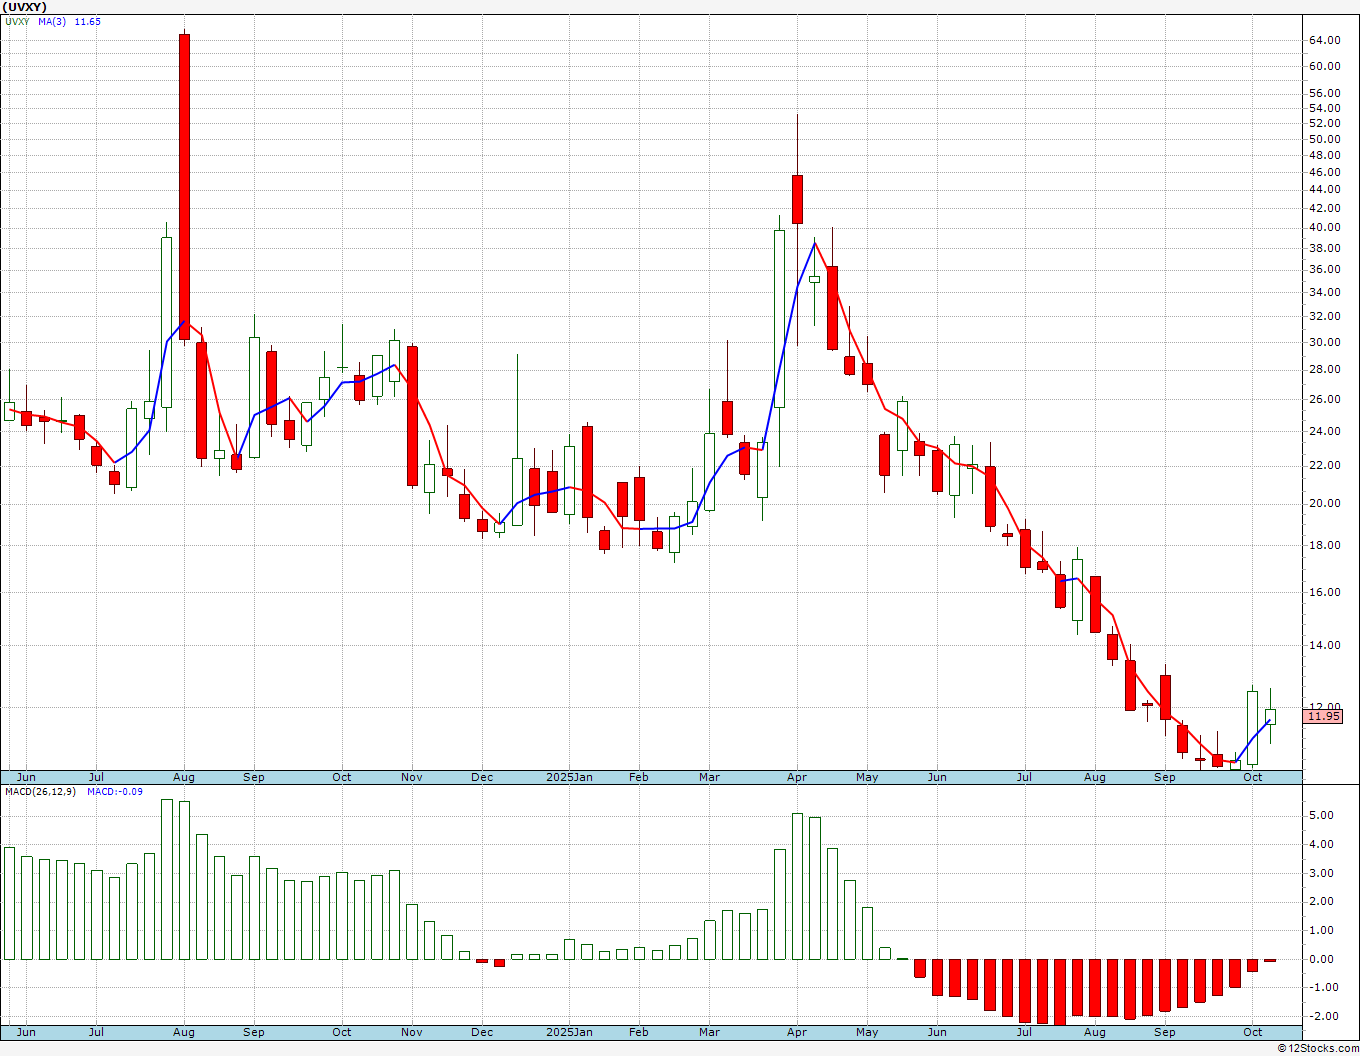Click the 20.00 price axis label
1360x1056 pixels.
click(1325, 503)
